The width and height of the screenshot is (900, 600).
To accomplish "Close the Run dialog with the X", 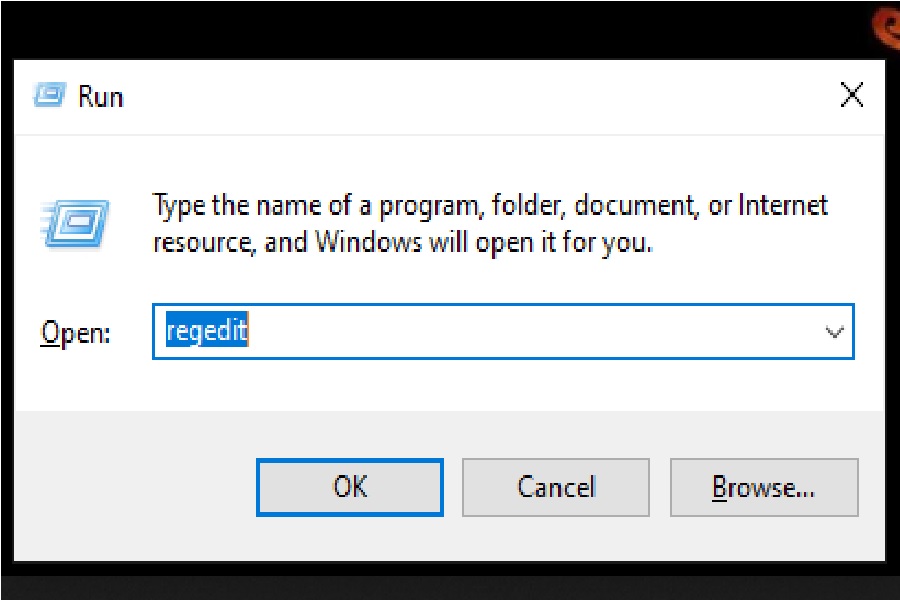I will 851,96.
